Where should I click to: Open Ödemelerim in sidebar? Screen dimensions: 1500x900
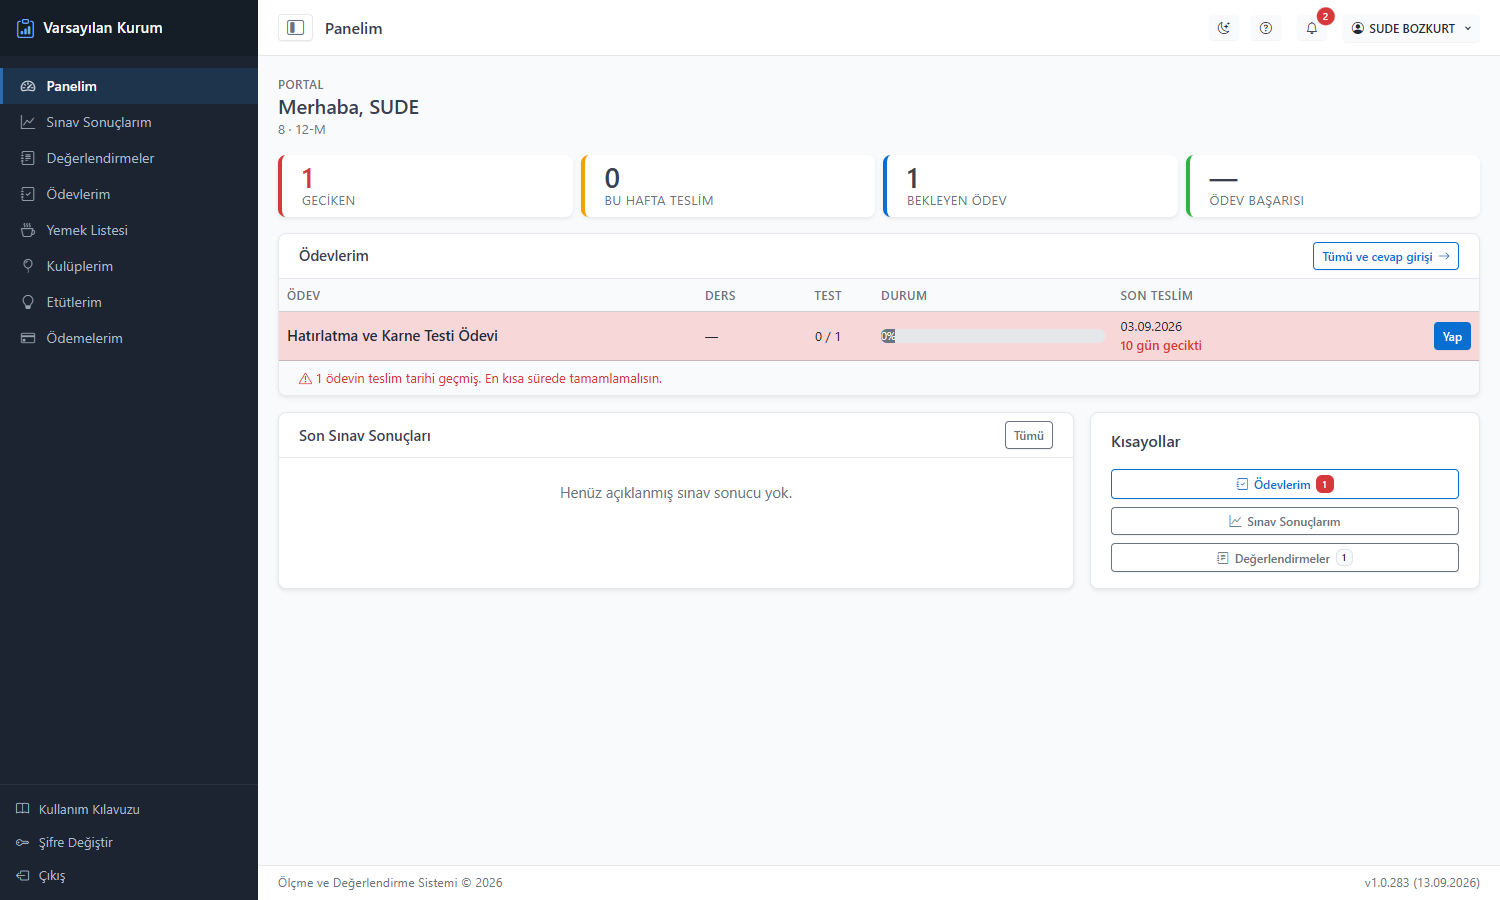coord(129,338)
